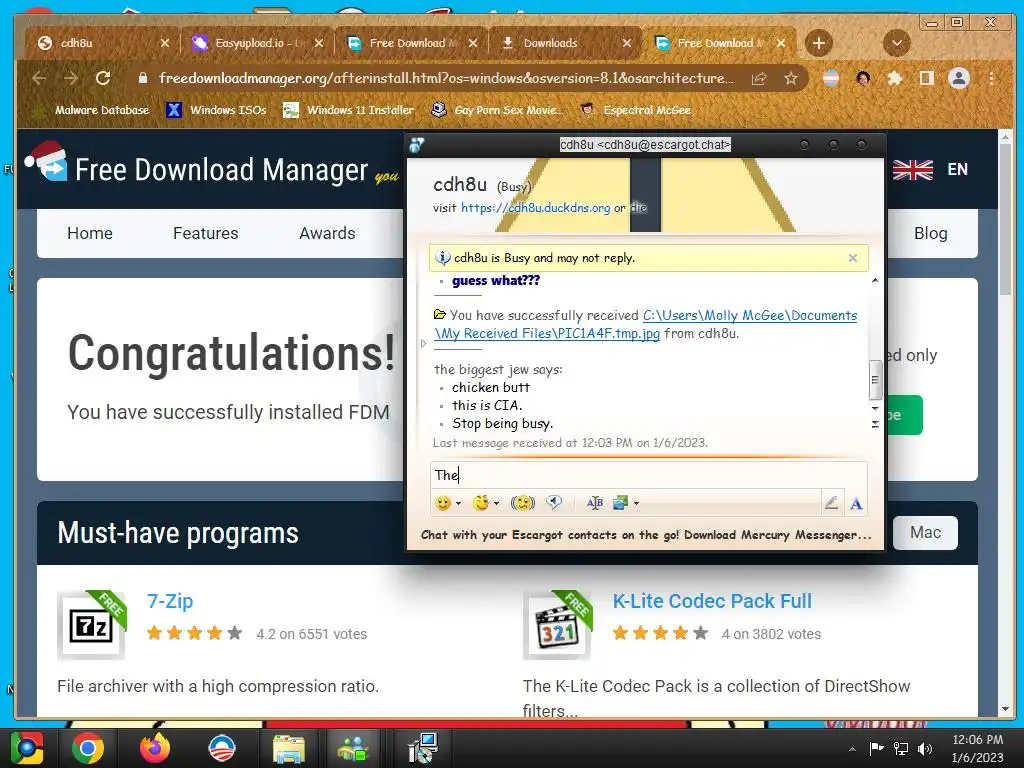Viewport: 1024px width, 768px height.
Task: Open the Features menu on FDM site
Action: tap(206, 233)
